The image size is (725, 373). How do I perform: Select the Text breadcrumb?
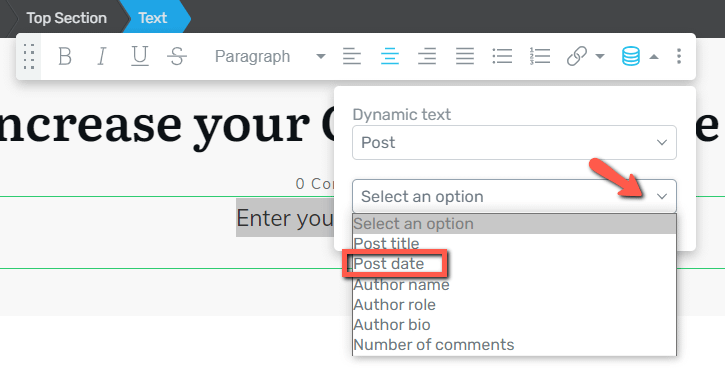tap(153, 18)
